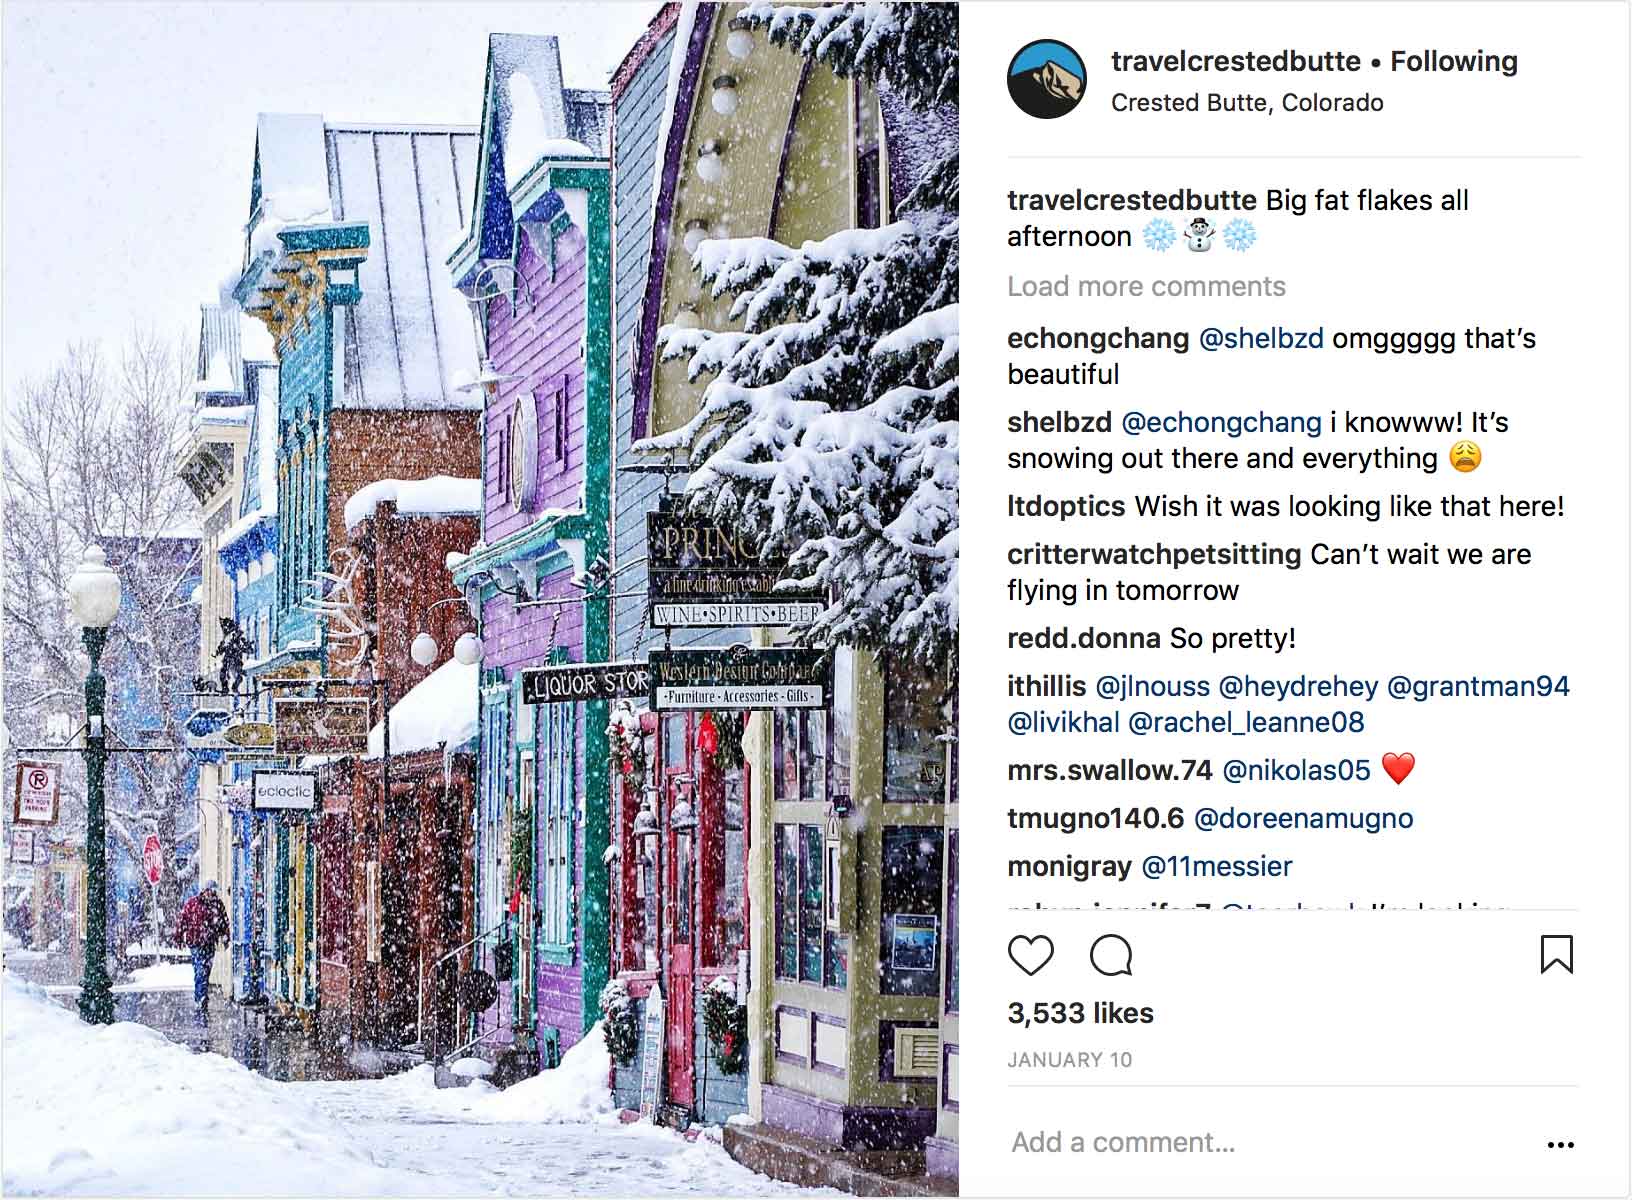Click the travelcrestedbutte username in header

click(1236, 61)
